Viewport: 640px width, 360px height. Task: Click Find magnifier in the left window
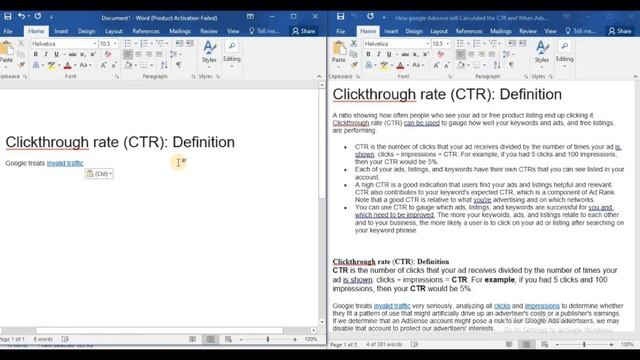tap(232, 46)
